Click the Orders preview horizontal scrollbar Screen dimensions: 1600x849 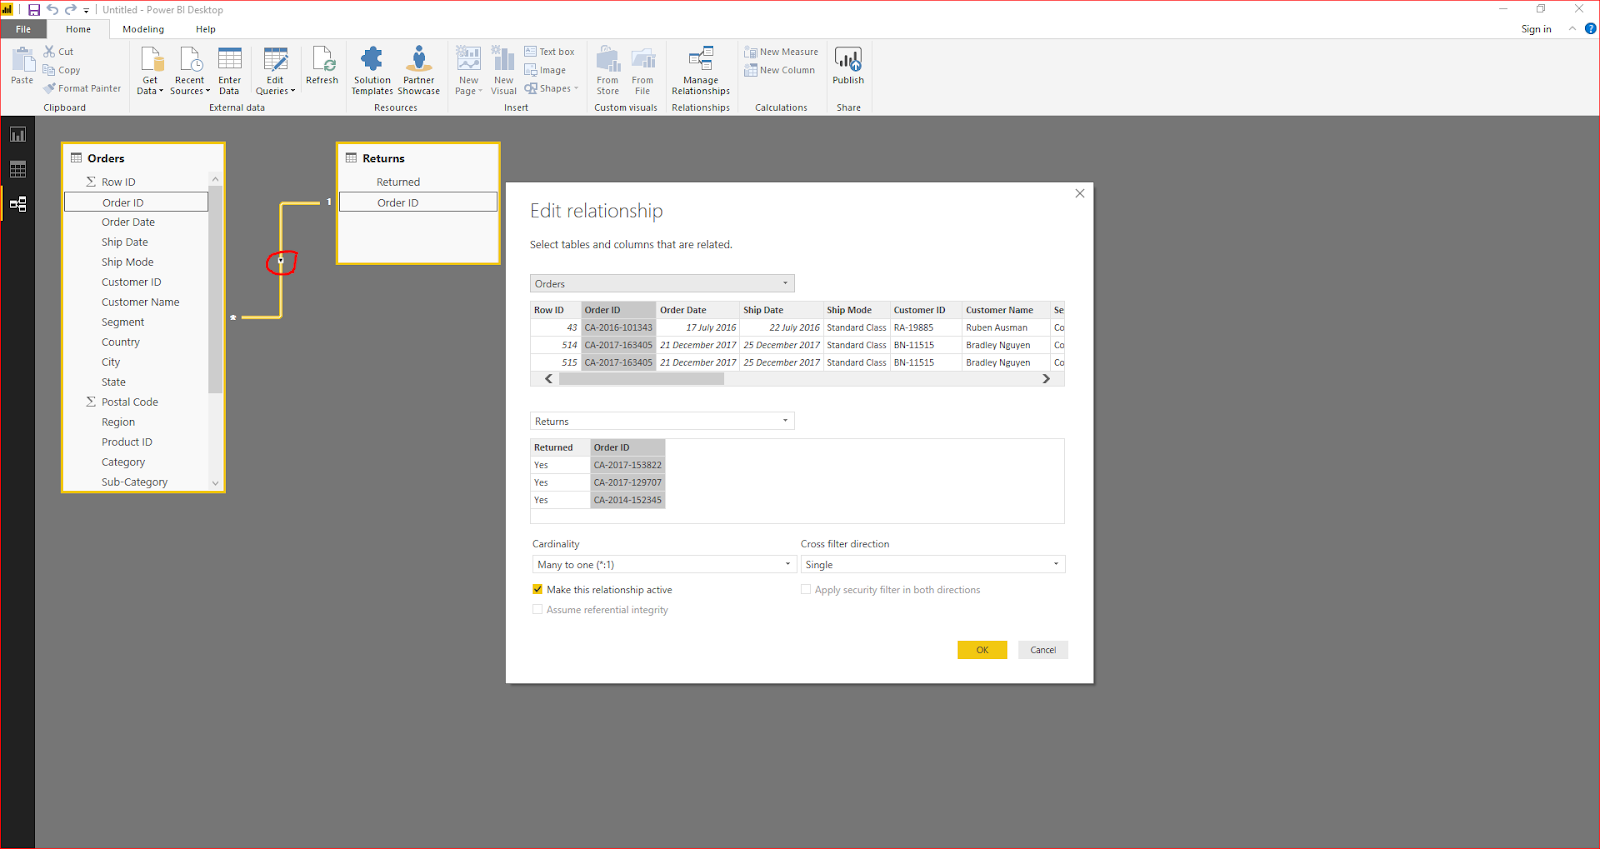641,379
